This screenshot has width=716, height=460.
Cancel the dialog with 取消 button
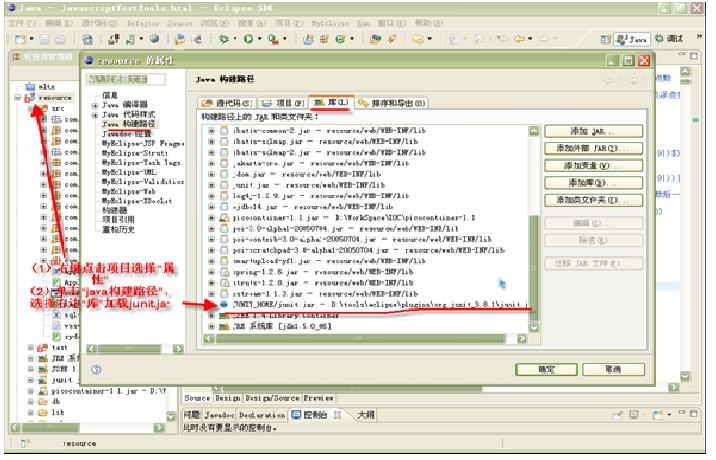point(613,369)
